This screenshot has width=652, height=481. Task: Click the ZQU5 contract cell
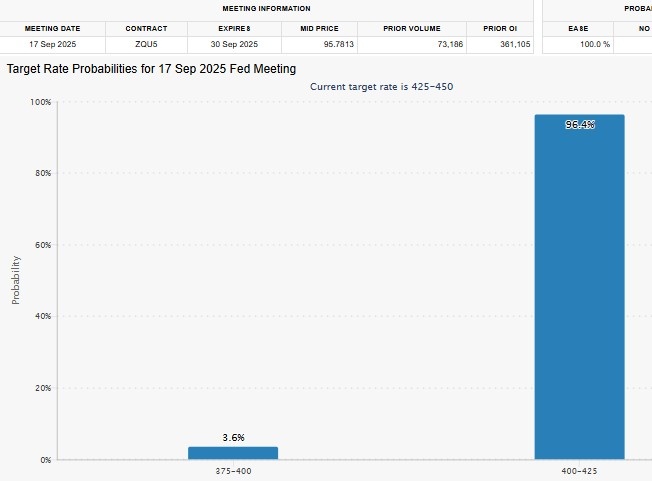[146, 44]
